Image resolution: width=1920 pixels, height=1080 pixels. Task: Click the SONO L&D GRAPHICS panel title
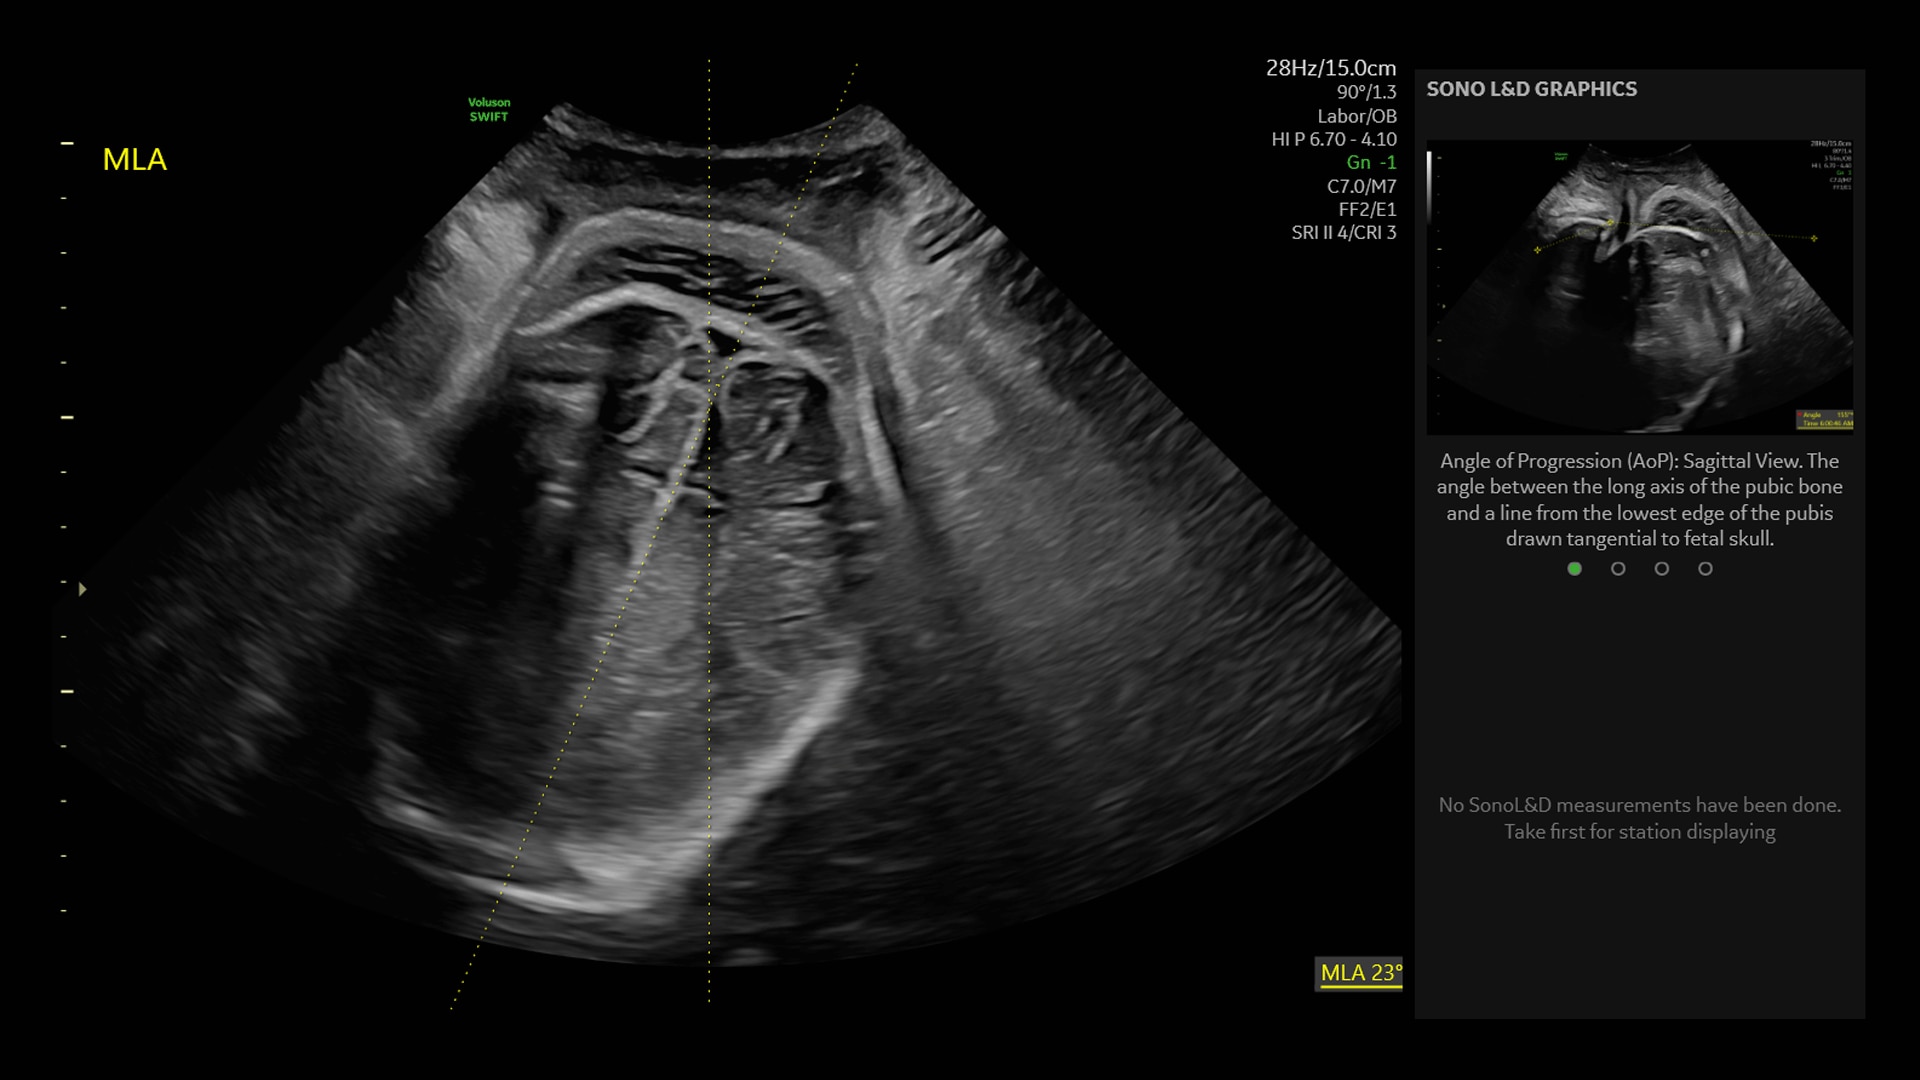coord(1531,89)
